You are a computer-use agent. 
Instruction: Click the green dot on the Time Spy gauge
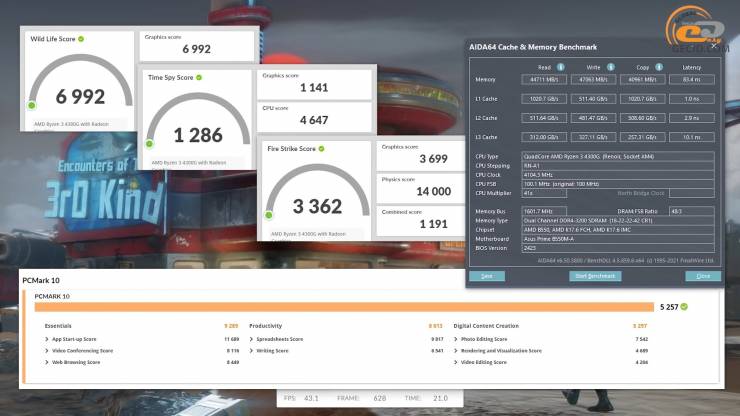pyautogui.click(x=150, y=144)
